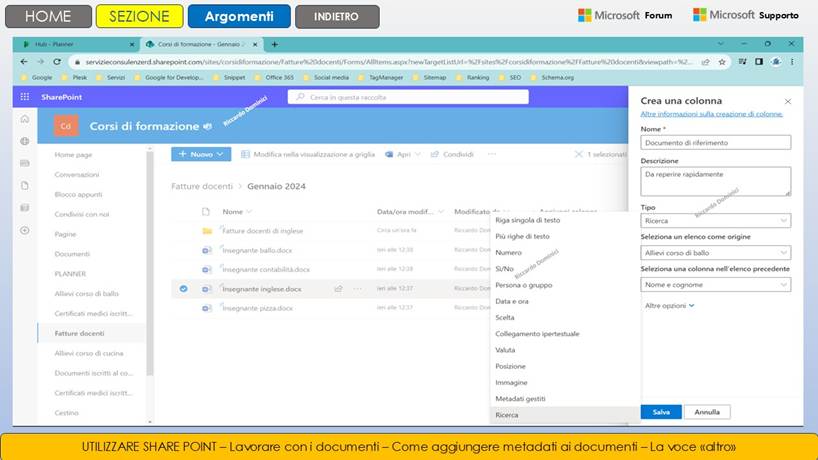818x460 pixels.
Task: Open Allievi corso di cucina in left navigation
Action: pos(89,353)
